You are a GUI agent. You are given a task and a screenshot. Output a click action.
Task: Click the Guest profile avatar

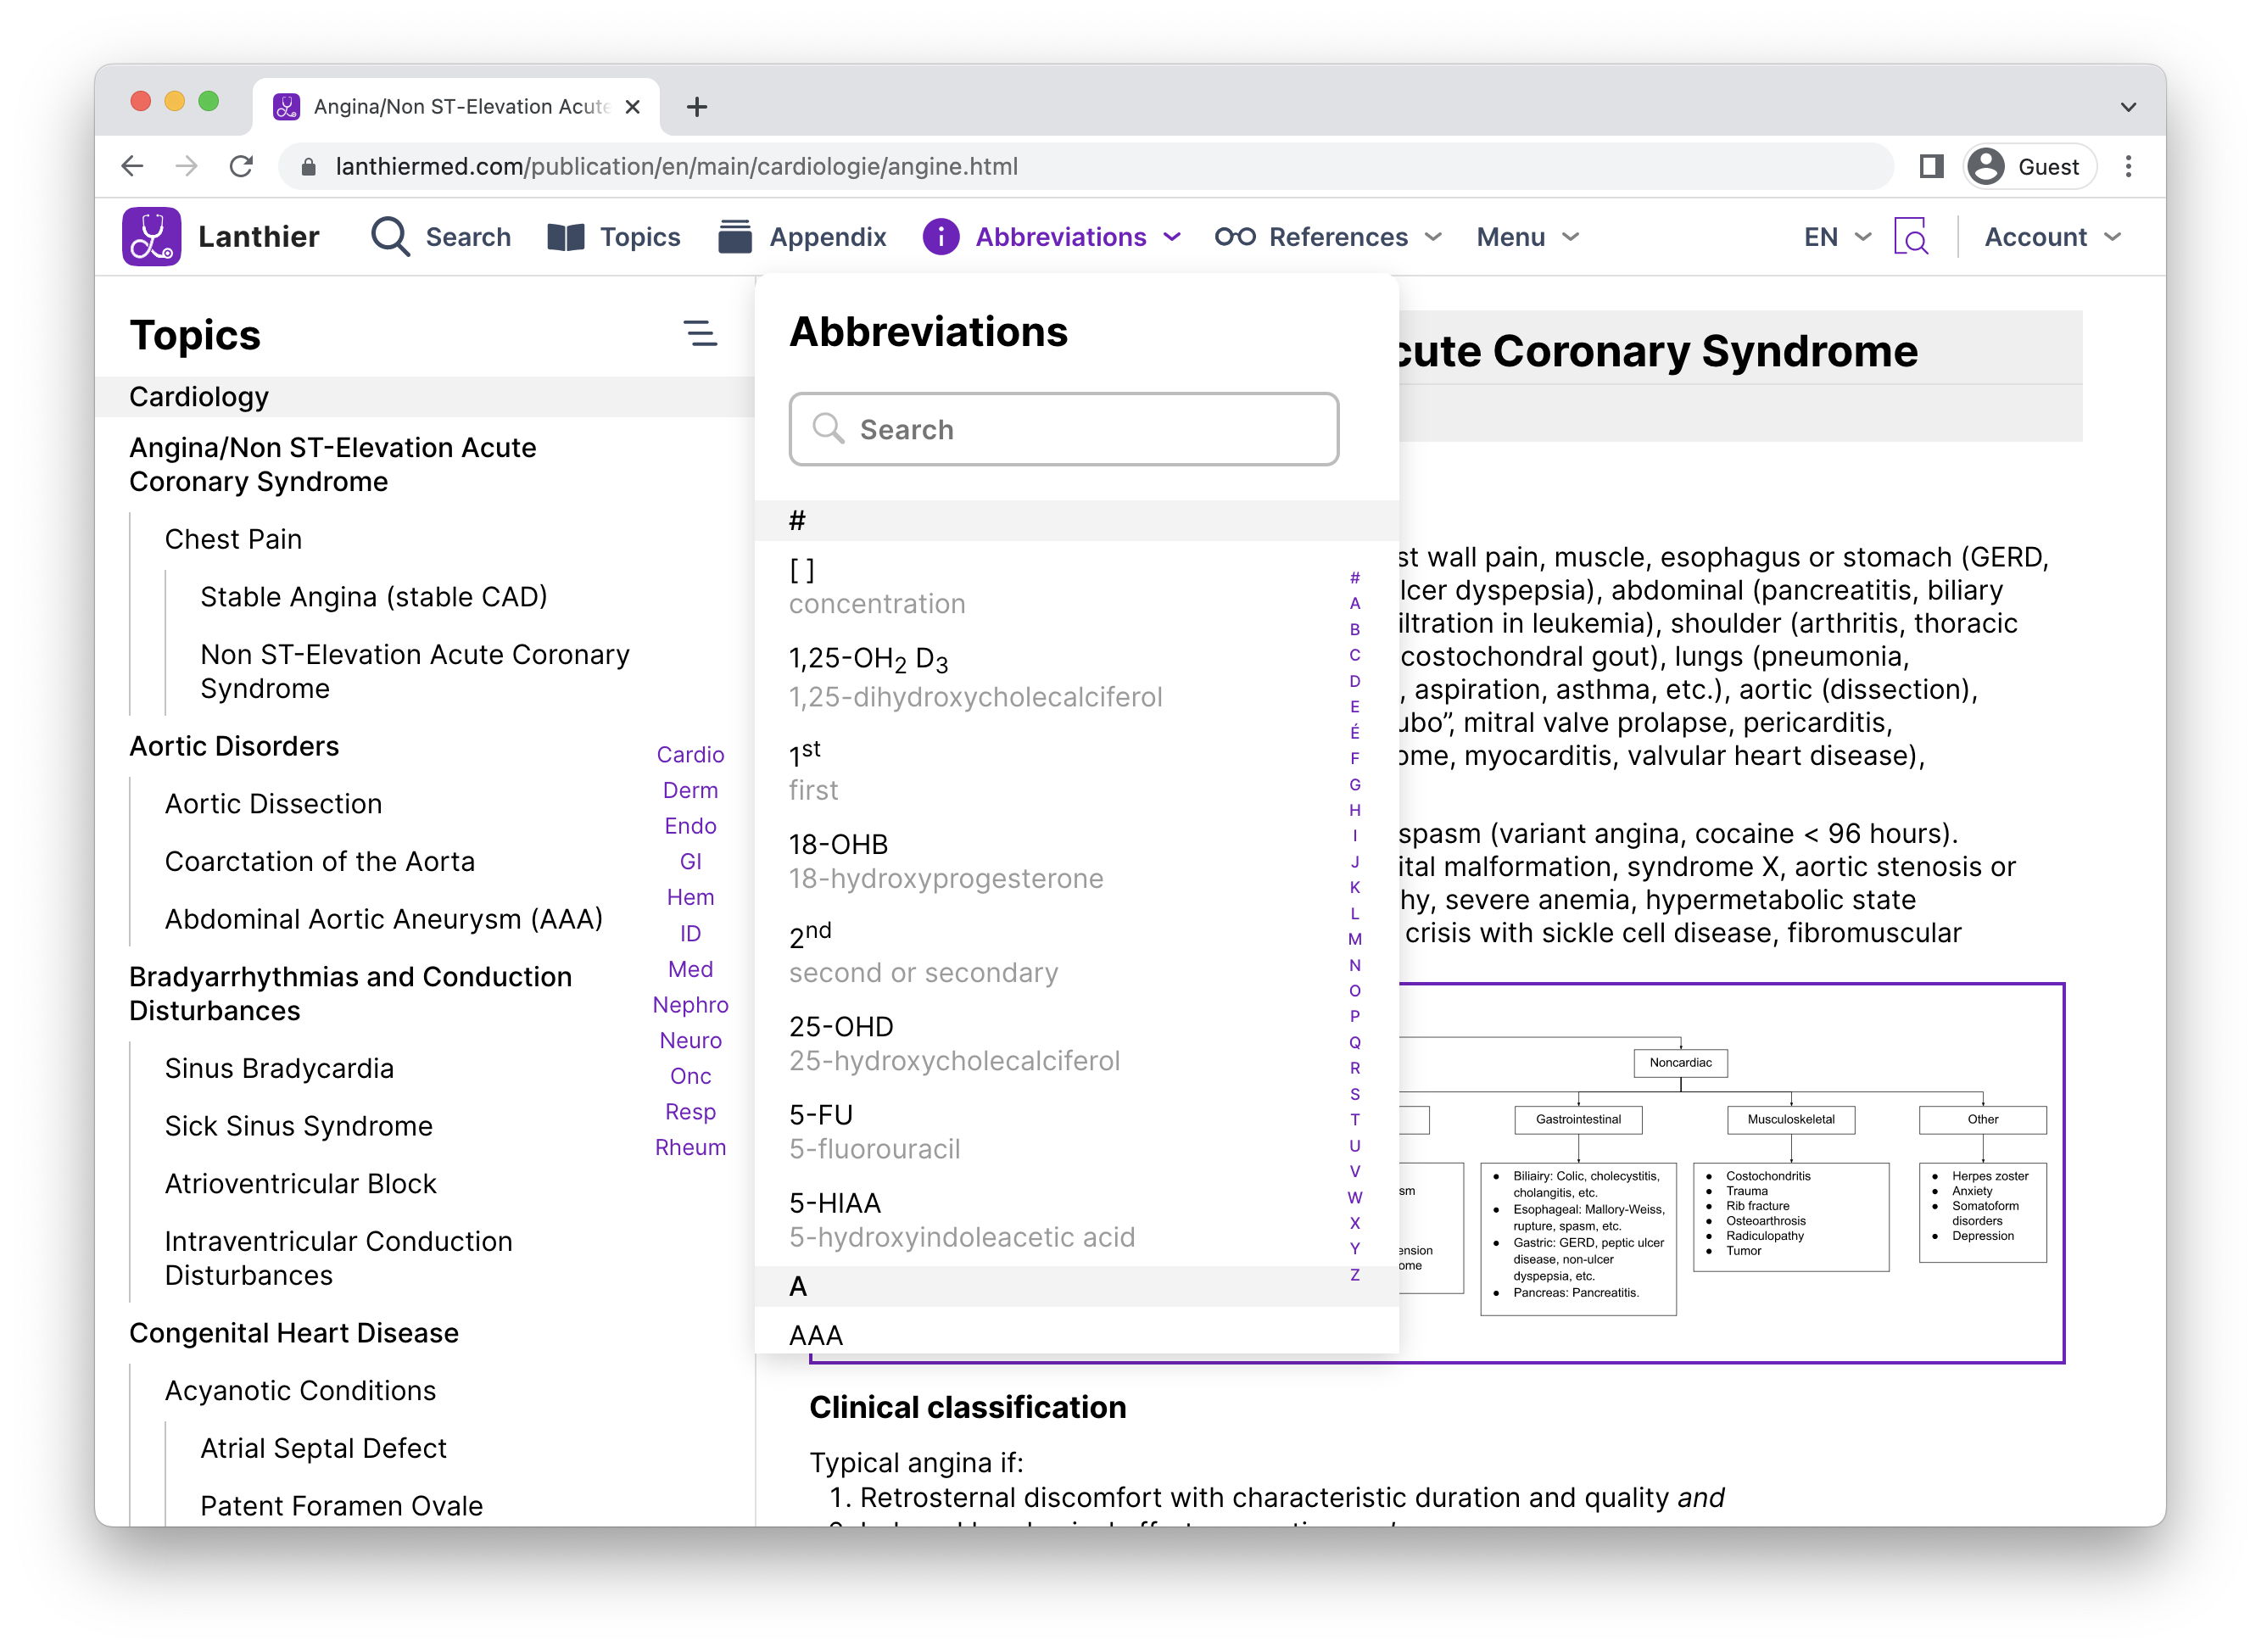[x=1987, y=166]
